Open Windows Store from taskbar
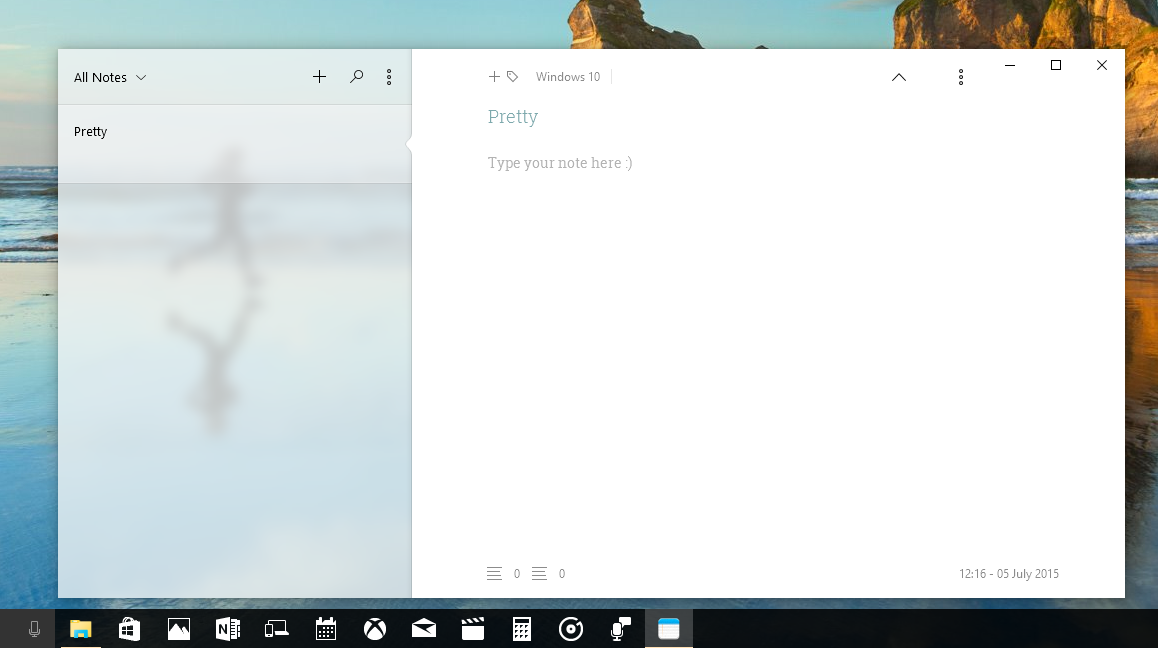 (129, 629)
